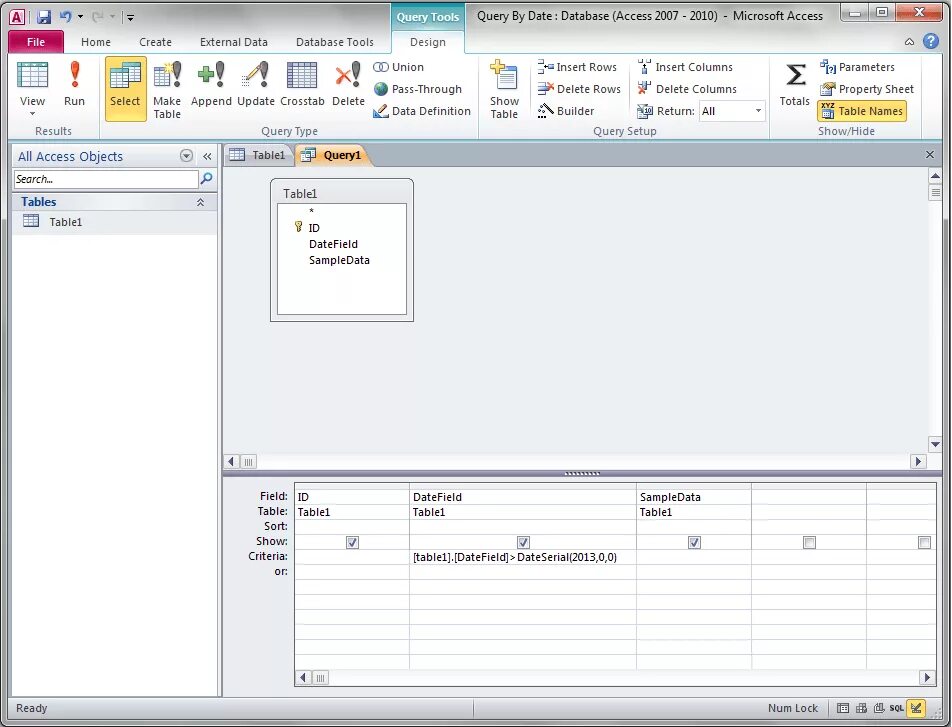952x727 pixels.
Task: Select the Make Table query type
Action: click(x=167, y=88)
